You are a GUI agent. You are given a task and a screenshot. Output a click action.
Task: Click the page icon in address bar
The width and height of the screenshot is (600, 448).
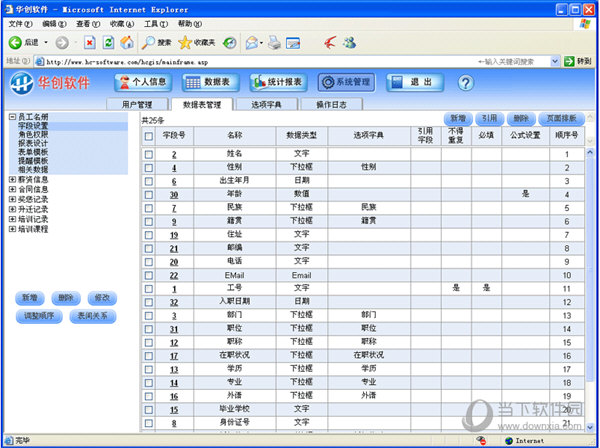pyautogui.click(x=39, y=61)
